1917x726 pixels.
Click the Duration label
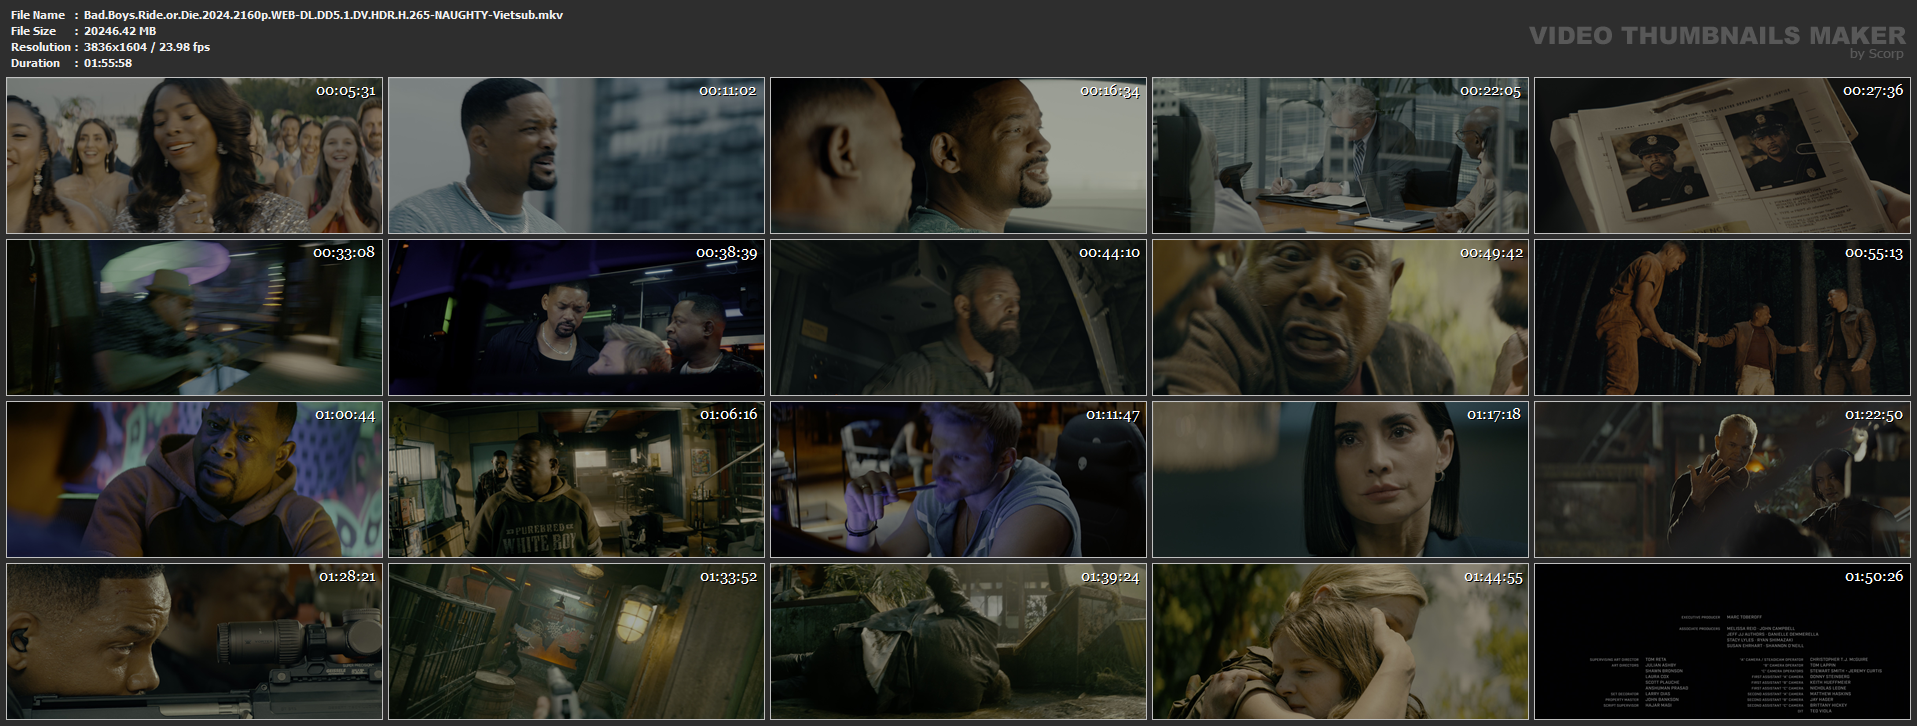(36, 63)
